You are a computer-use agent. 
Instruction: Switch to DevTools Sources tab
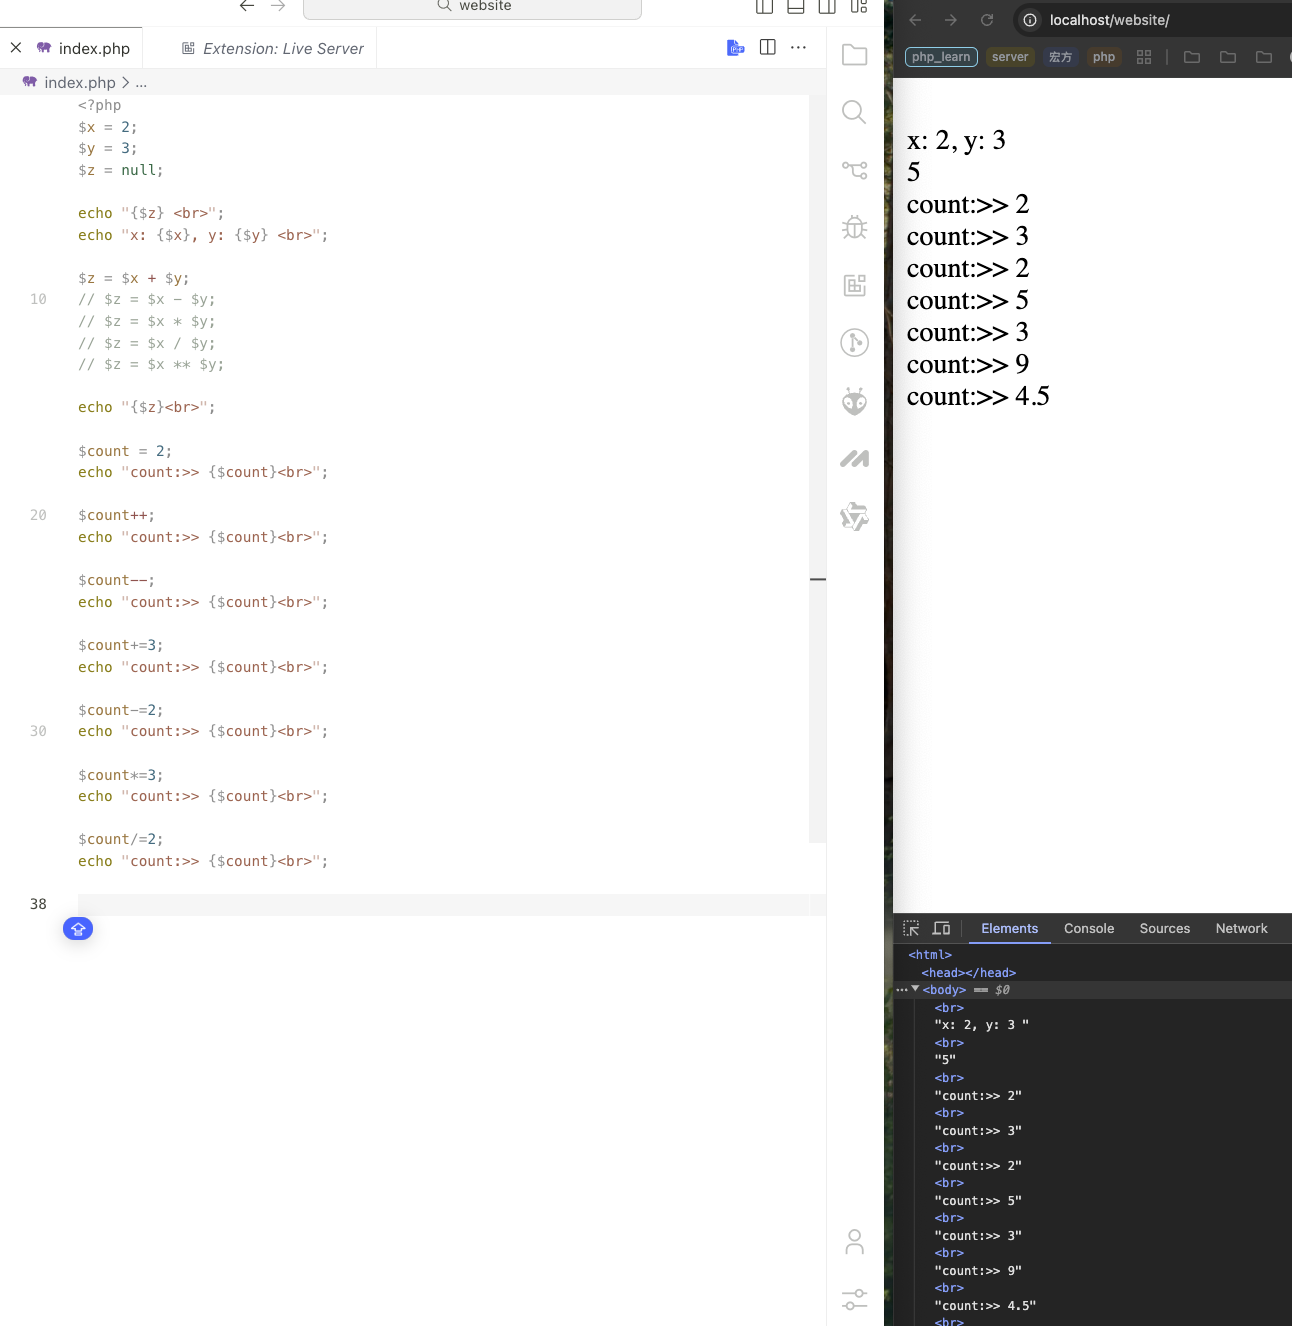(1165, 928)
